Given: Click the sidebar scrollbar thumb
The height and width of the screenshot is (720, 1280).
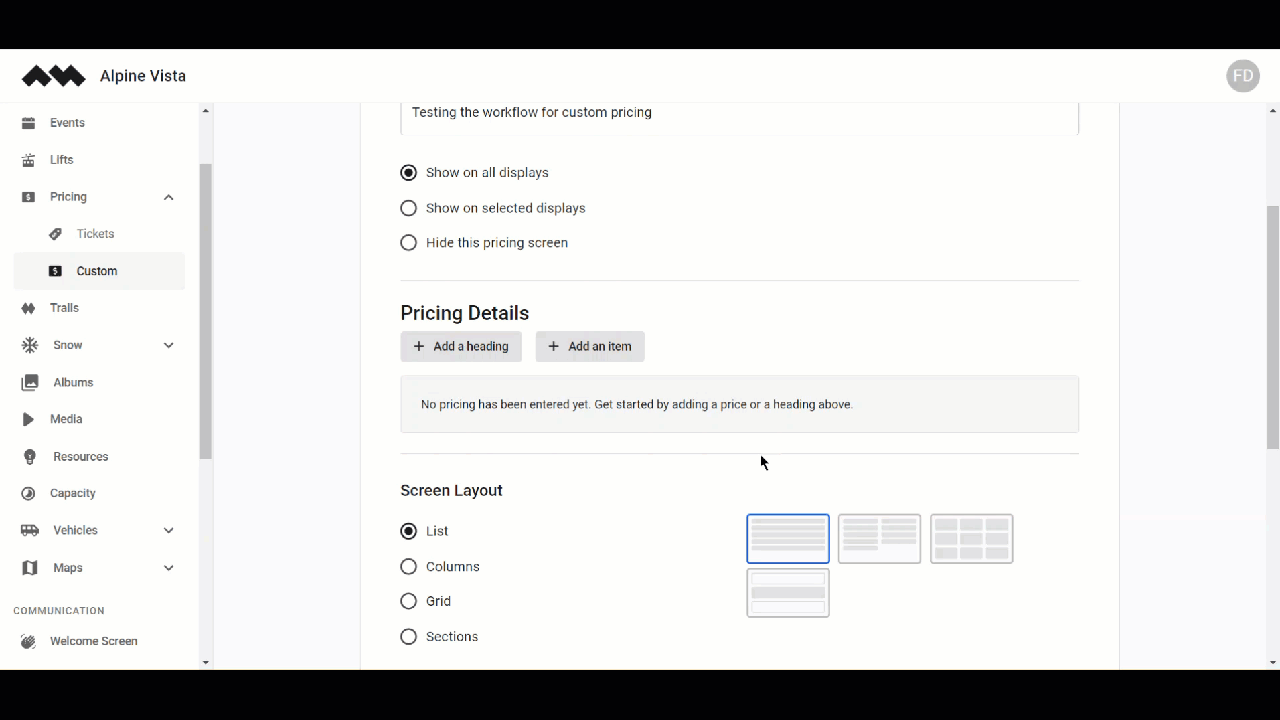Looking at the screenshot, I should 206,312.
